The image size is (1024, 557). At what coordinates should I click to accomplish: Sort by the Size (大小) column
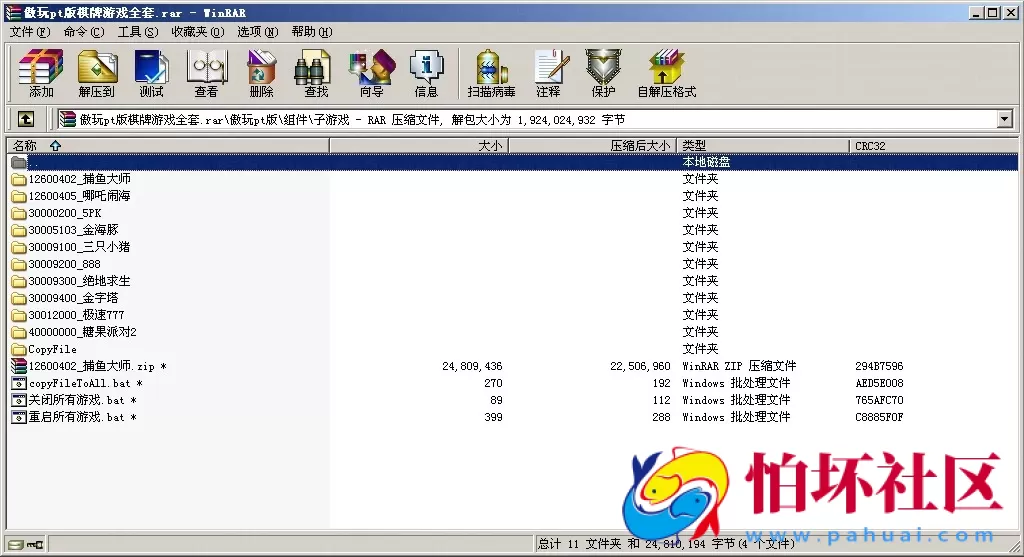pyautogui.click(x=419, y=146)
